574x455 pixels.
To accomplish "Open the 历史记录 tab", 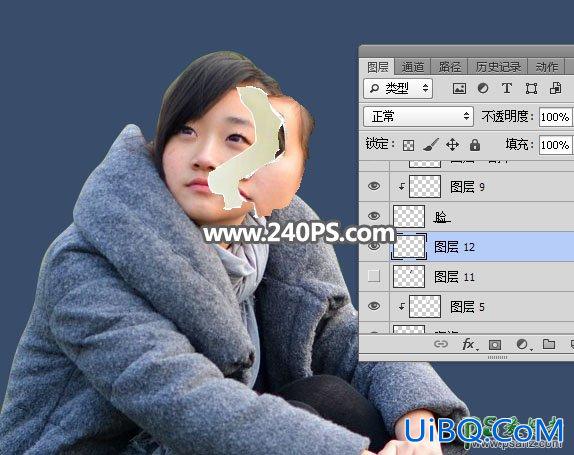I will point(498,67).
